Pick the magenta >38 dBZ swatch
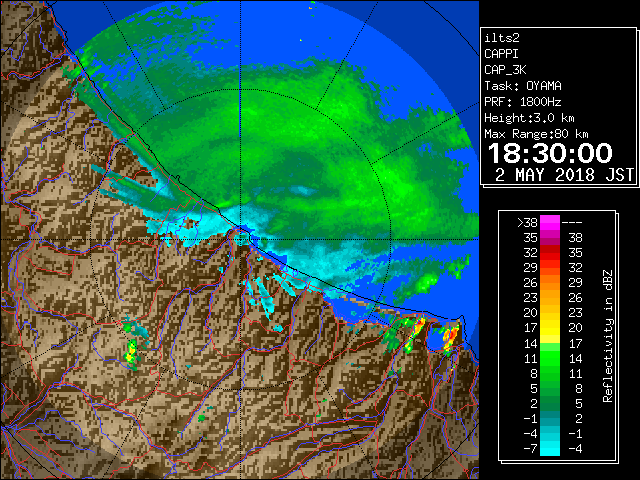The height and width of the screenshot is (480, 640). (x=550, y=223)
